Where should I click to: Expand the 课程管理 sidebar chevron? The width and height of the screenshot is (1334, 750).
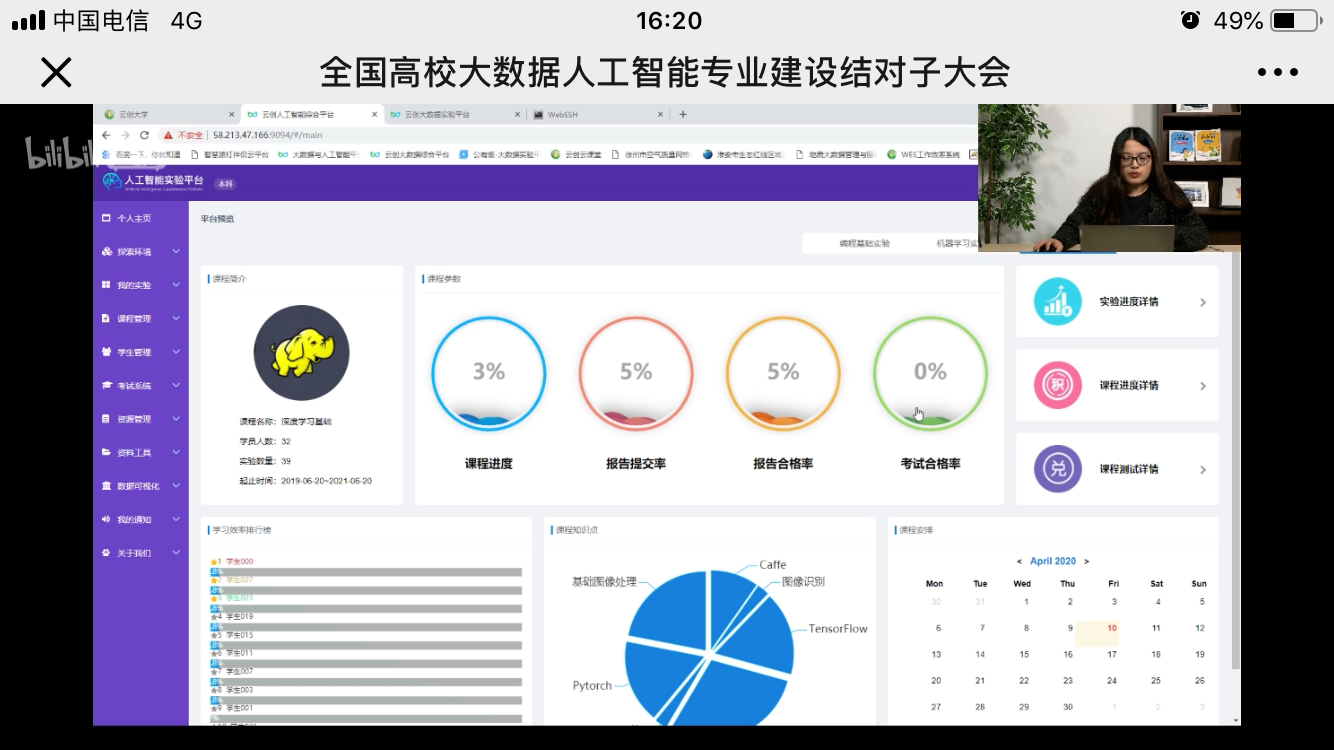[x=176, y=319]
